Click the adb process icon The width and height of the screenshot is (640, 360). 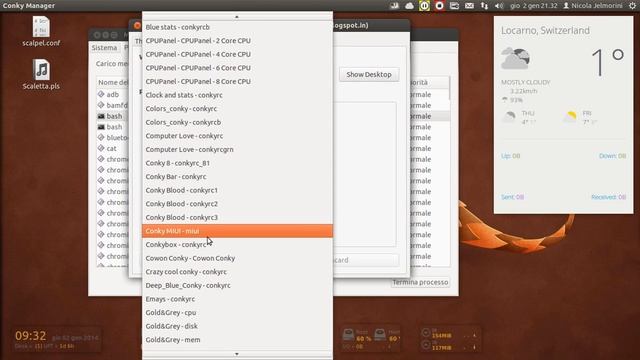click(x=101, y=94)
